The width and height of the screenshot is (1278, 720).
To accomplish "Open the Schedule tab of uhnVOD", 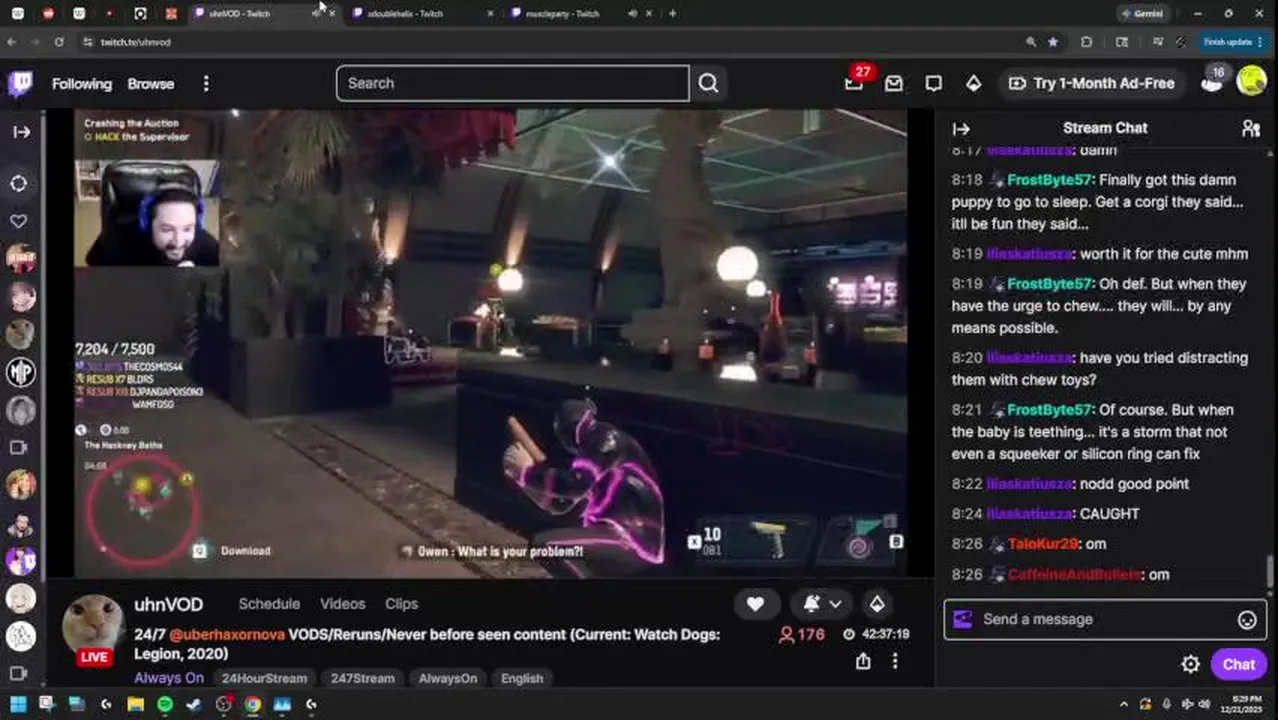I will point(269,604).
